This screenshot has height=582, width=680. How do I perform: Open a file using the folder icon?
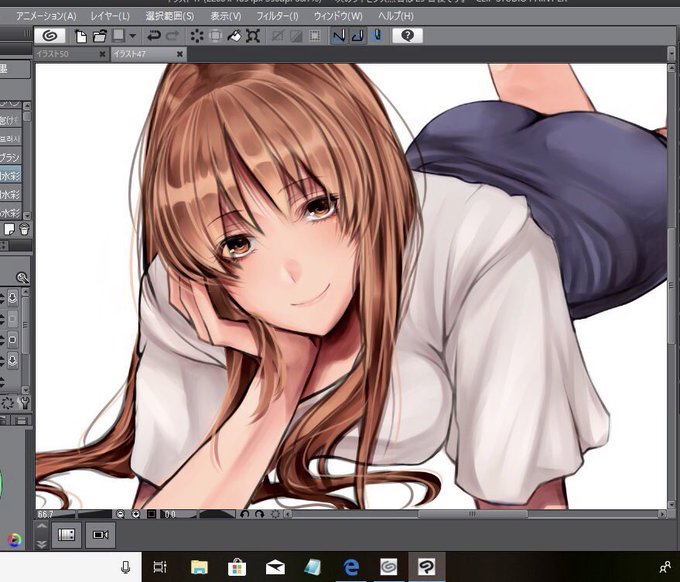[100, 36]
